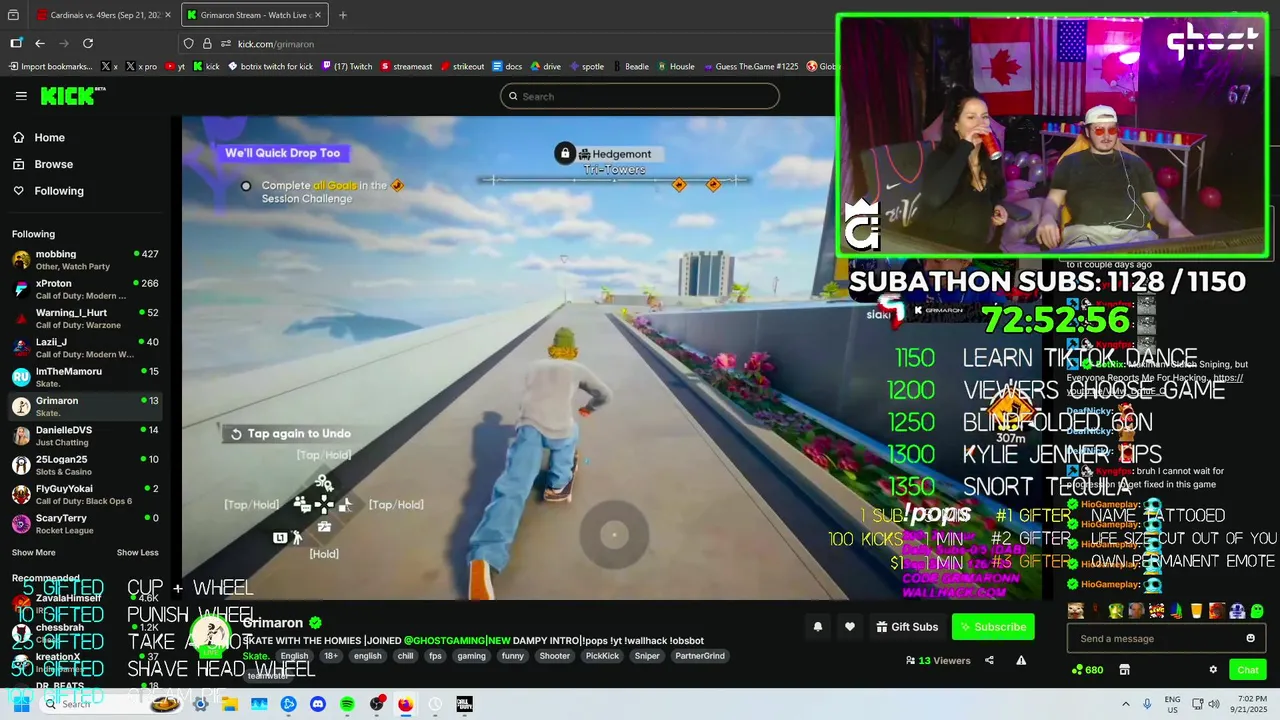Reload the page
Image resolution: width=1280 pixels, height=720 pixels.
[88, 43]
